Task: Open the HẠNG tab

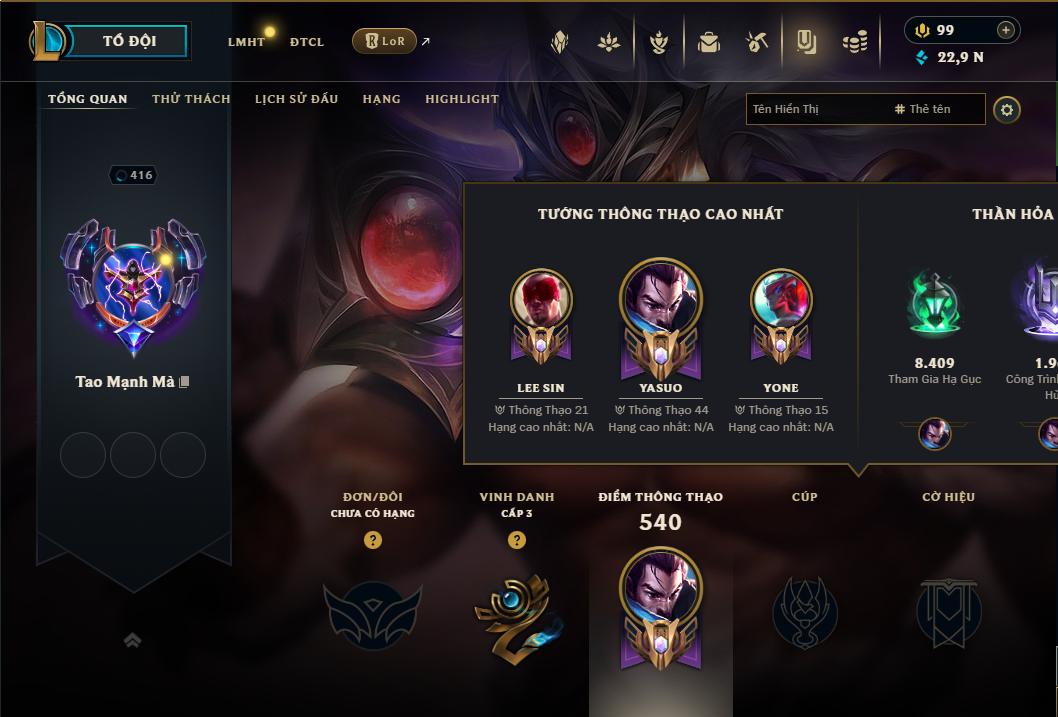Action: (381, 99)
